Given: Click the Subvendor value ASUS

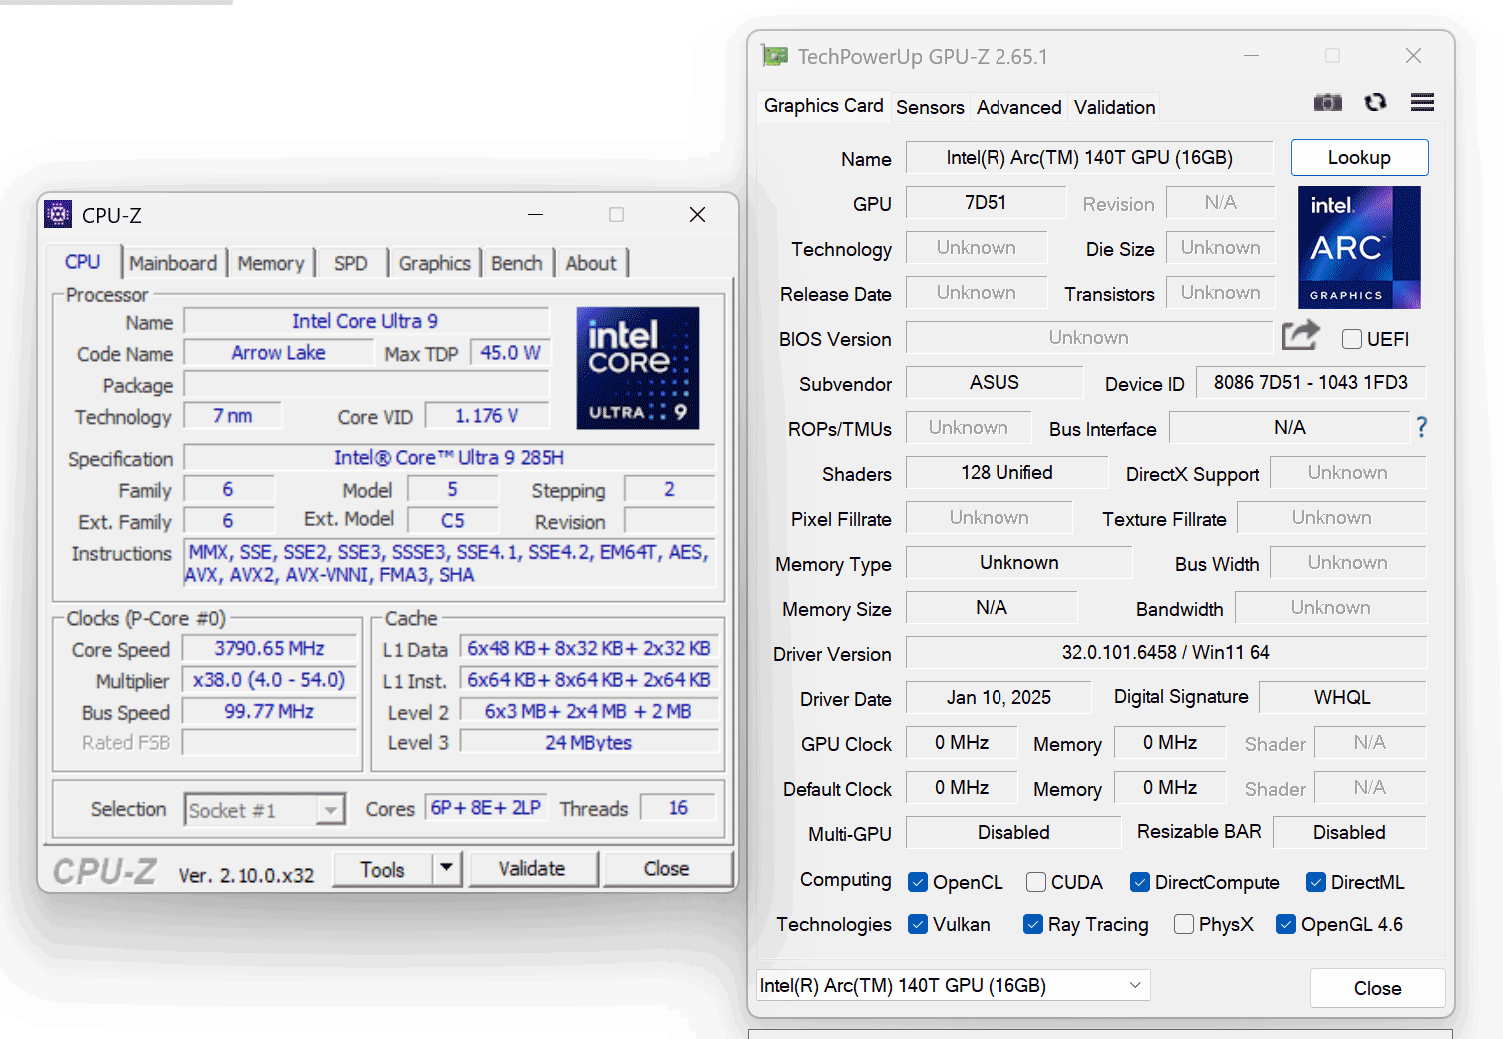Looking at the screenshot, I should click(x=994, y=383).
